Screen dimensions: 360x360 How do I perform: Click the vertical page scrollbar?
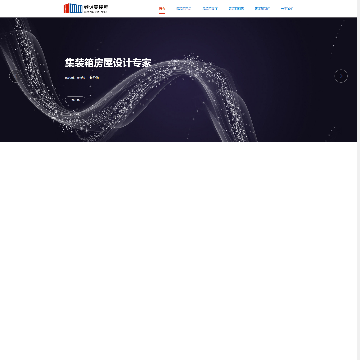[x=358, y=180]
